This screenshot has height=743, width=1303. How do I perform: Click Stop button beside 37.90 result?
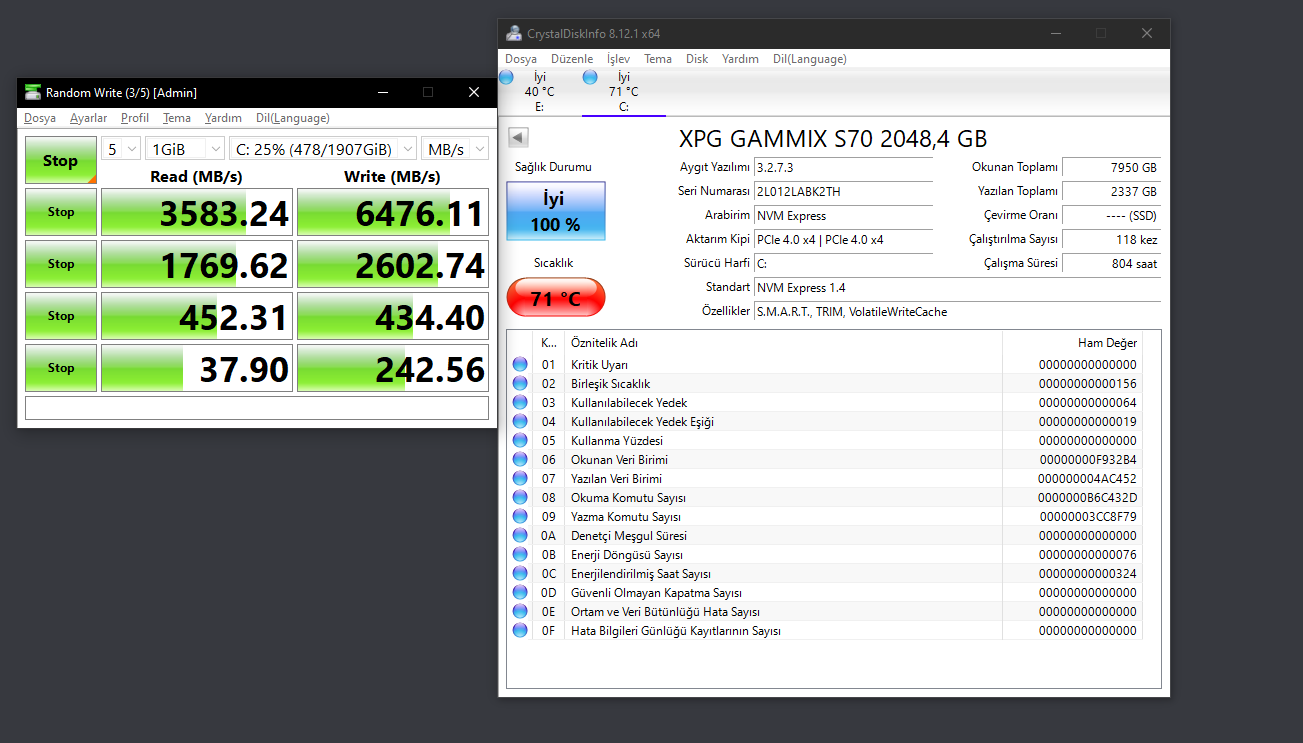pyautogui.click(x=61, y=368)
